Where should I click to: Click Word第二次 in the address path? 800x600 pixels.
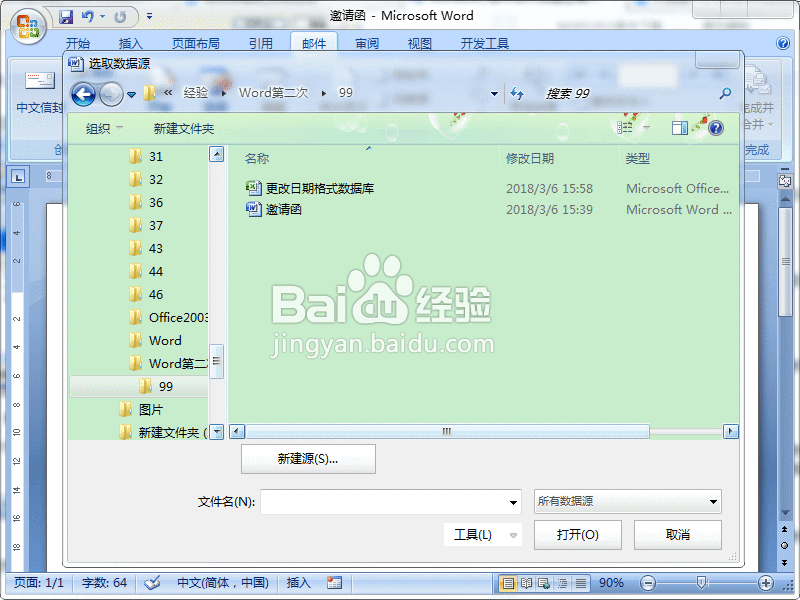[x=273, y=93]
